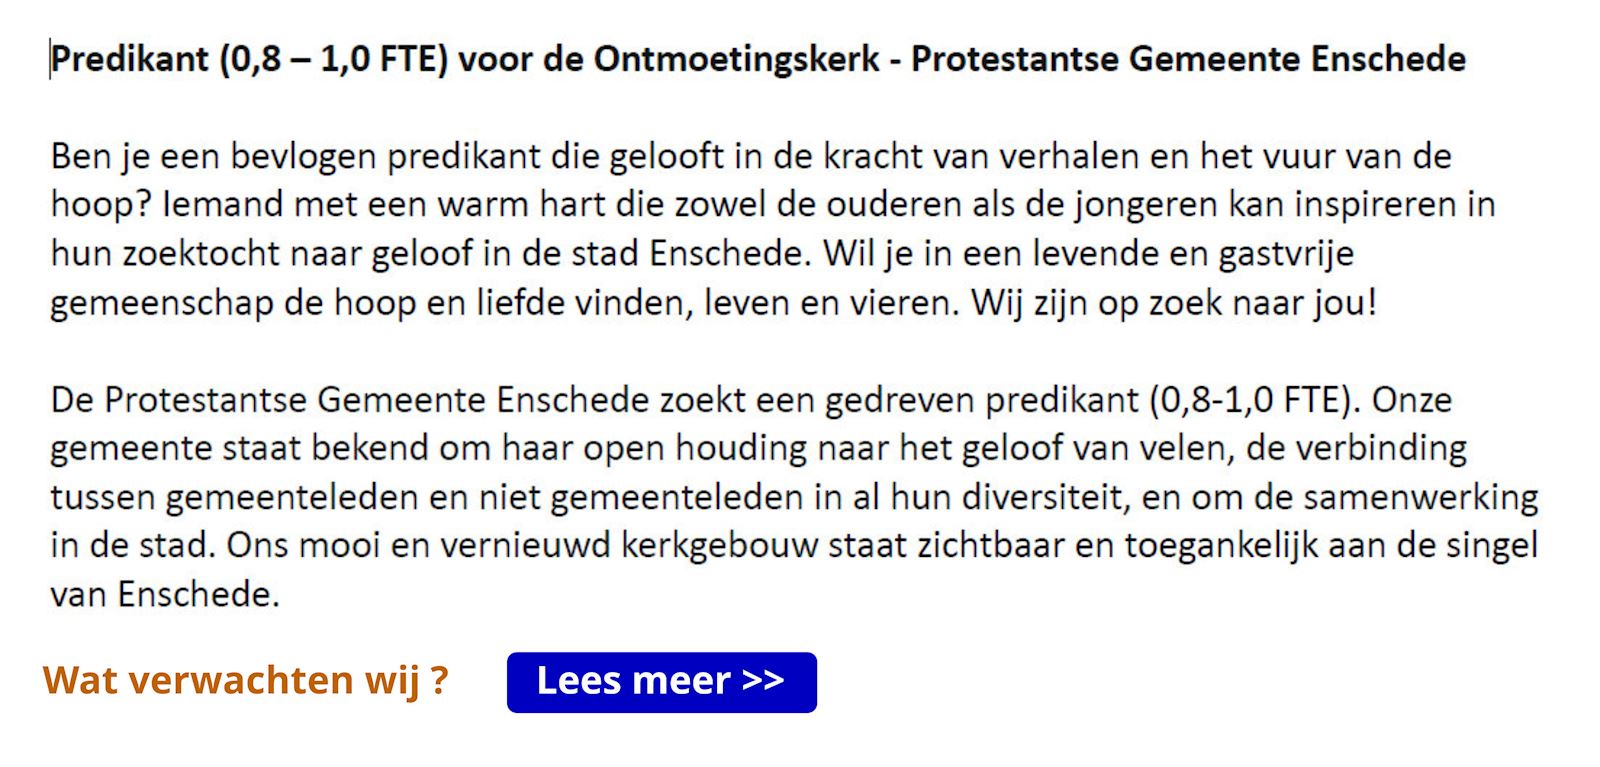Click the line starting 'hun zoektocht naar geloof'
This screenshot has height=767, width=1600.
pos(702,254)
